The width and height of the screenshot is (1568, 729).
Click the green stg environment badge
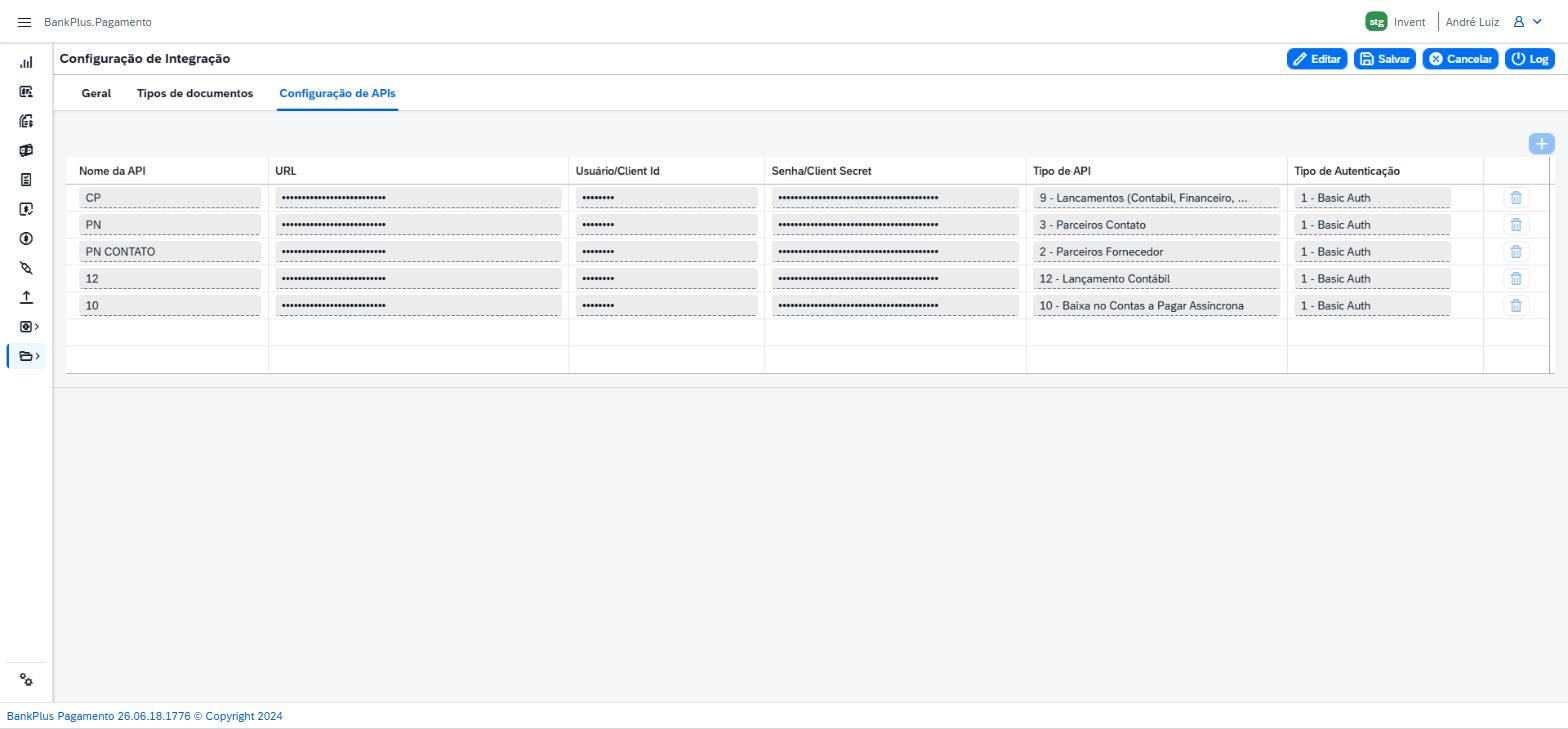(1376, 21)
